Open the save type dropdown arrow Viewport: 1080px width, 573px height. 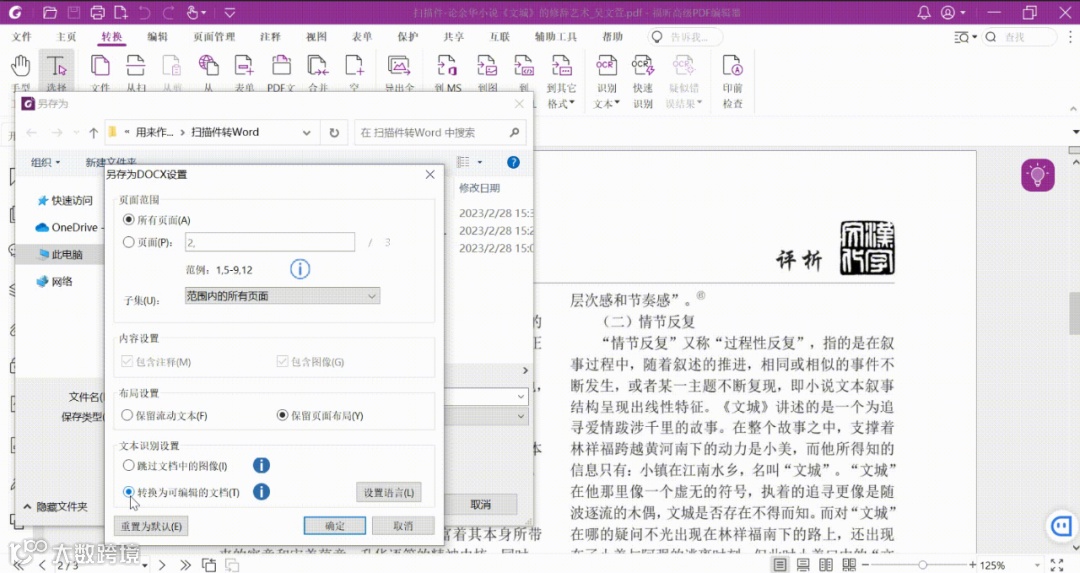(521, 416)
